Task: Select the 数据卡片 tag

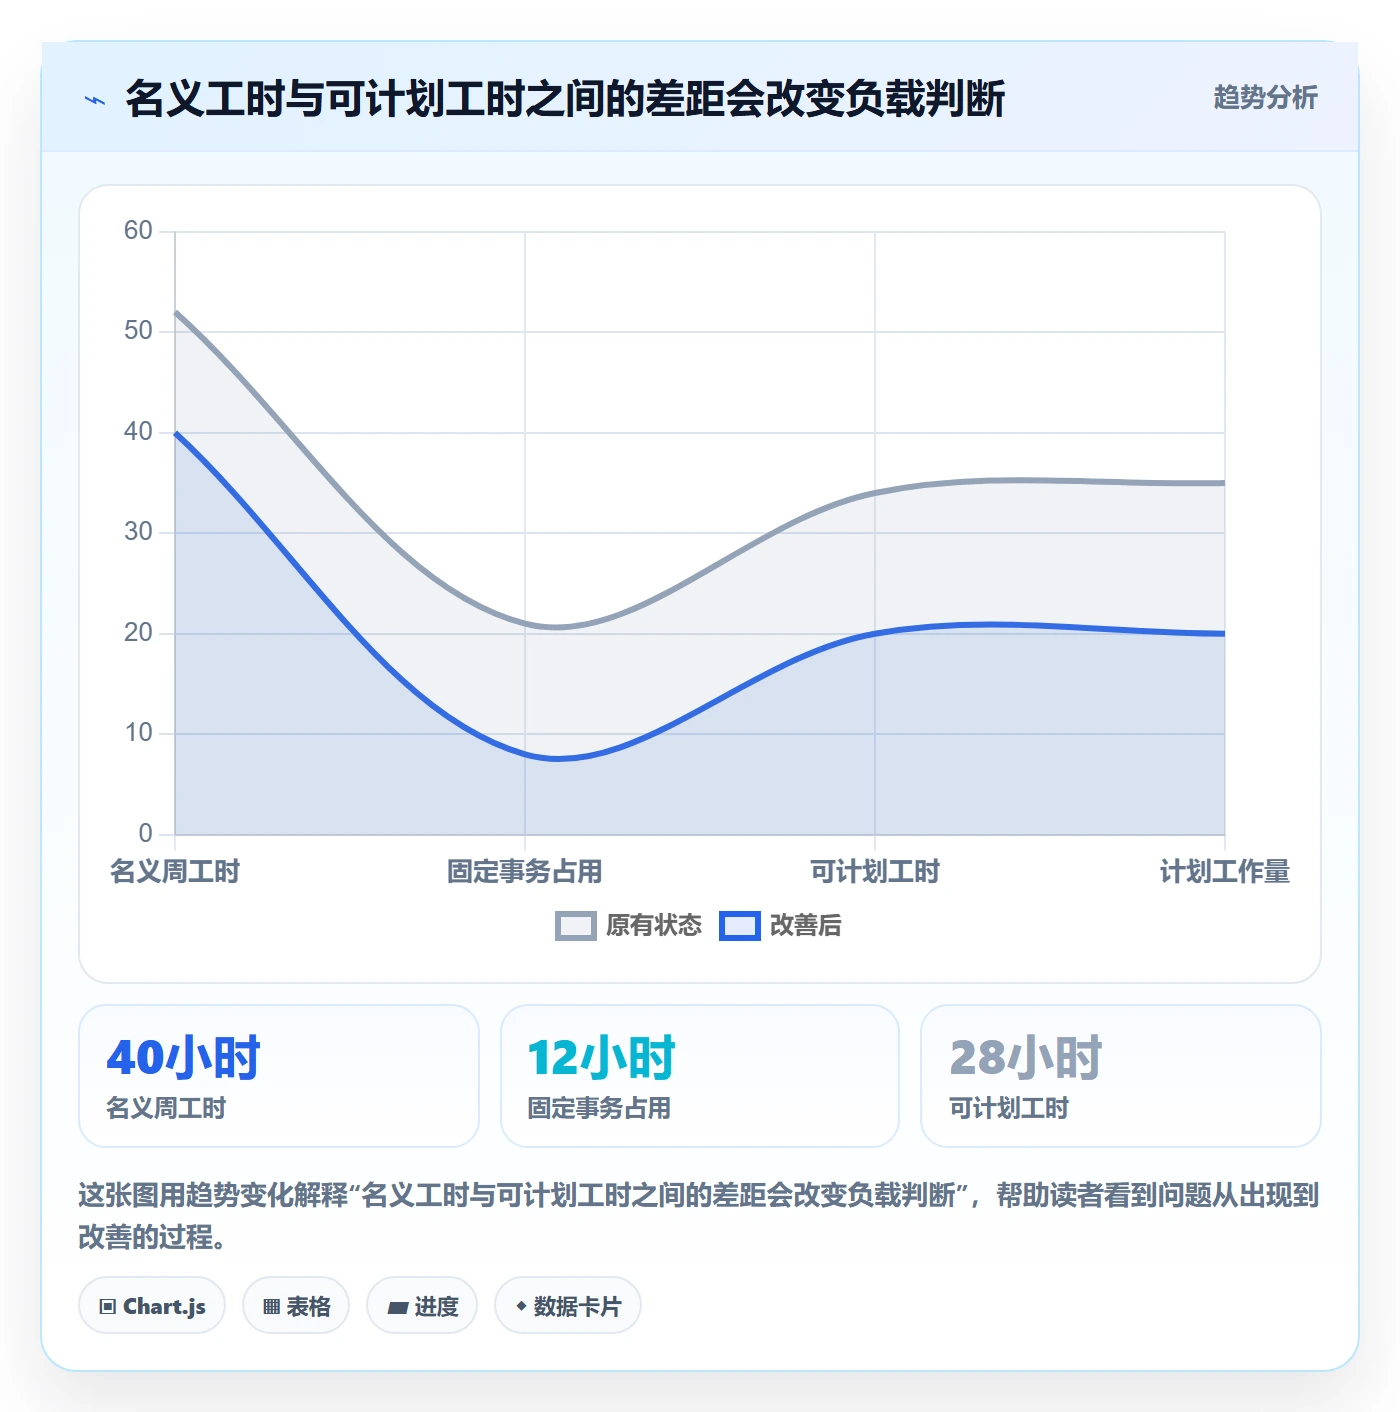Action: [x=568, y=1306]
